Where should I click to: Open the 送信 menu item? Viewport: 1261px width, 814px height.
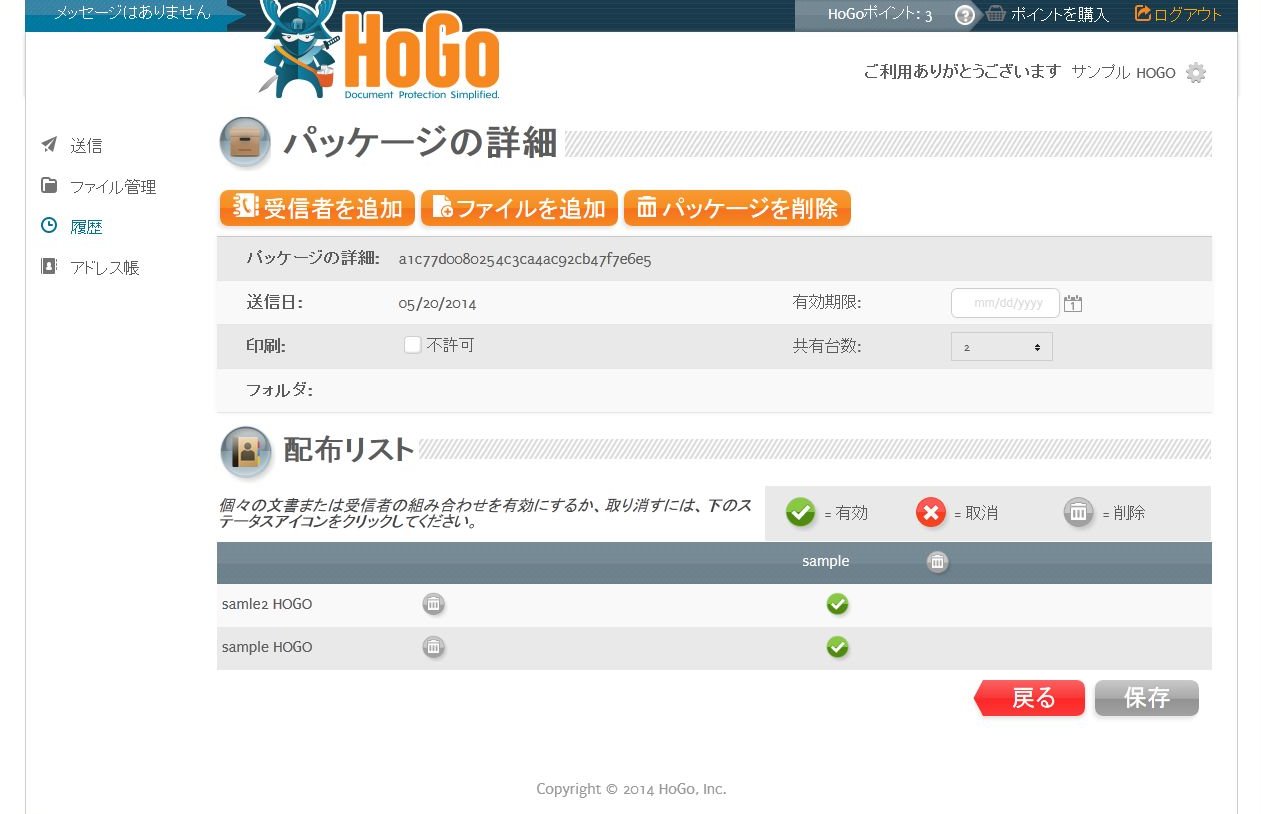85,146
